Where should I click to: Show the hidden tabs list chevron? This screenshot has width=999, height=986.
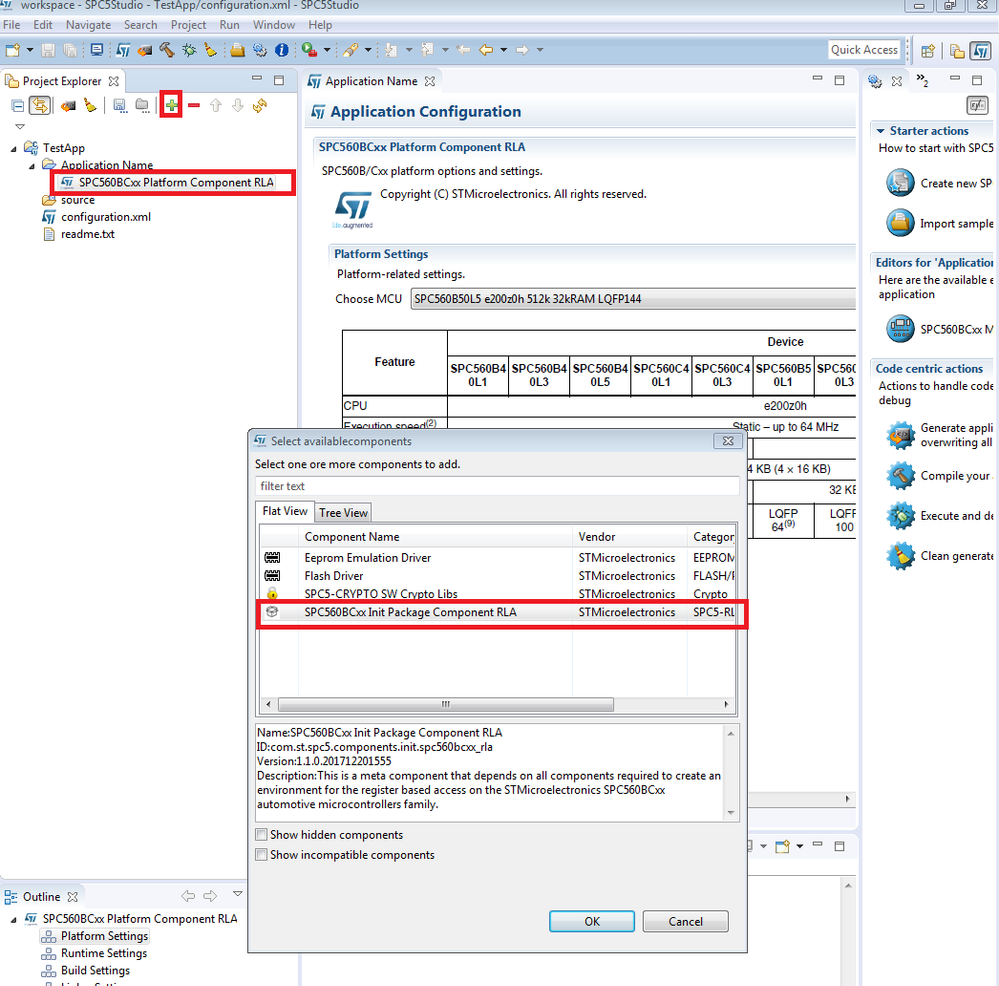coord(922,80)
